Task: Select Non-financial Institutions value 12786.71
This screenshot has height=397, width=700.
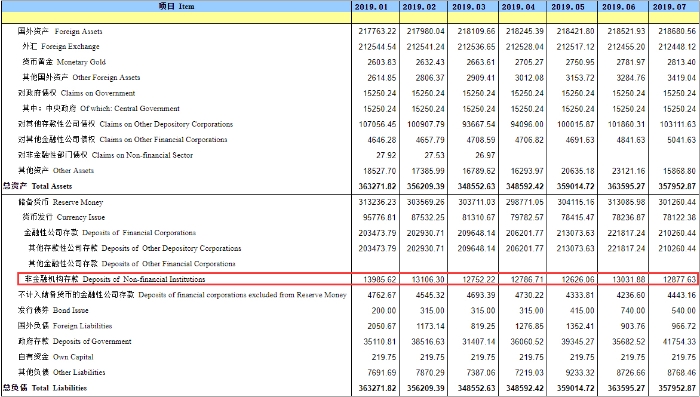Action: [527, 280]
